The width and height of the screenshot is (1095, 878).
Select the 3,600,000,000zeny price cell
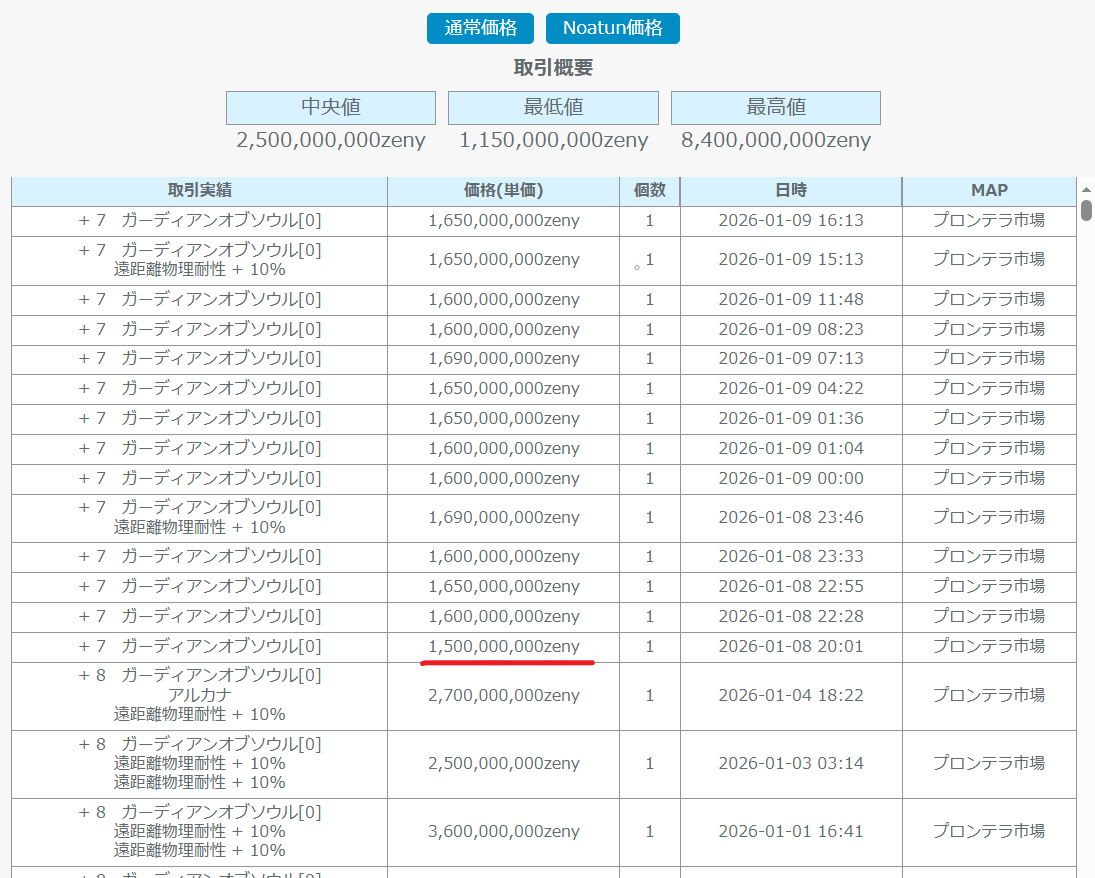coord(503,831)
